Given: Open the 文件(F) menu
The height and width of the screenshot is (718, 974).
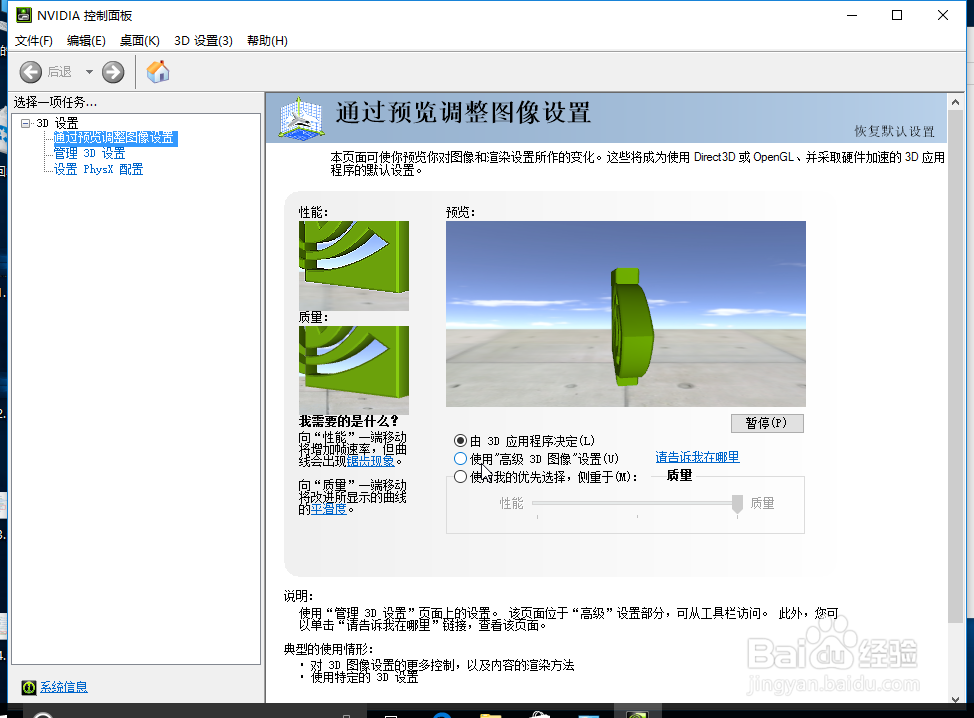Looking at the screenshot, I should pos(34,40).
